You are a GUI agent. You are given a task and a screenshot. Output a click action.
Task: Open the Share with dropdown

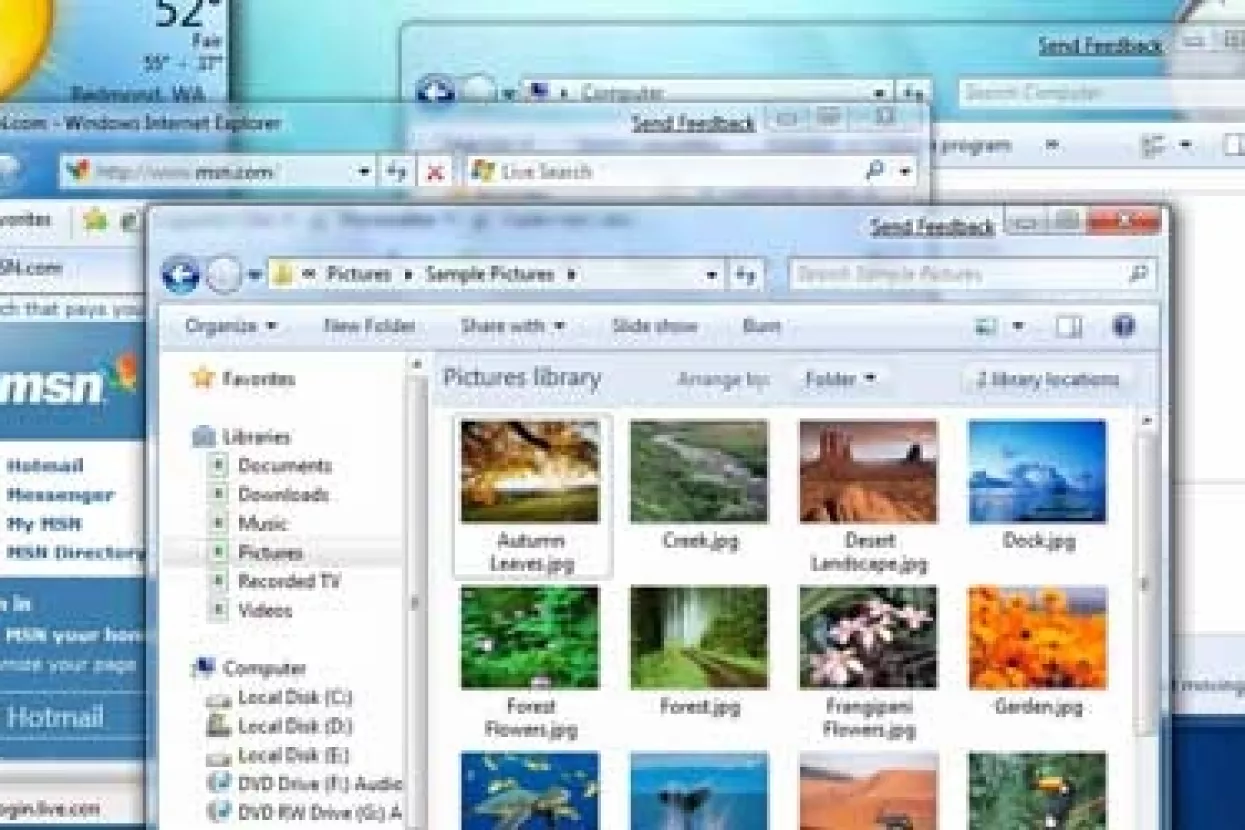pos(513,326)
